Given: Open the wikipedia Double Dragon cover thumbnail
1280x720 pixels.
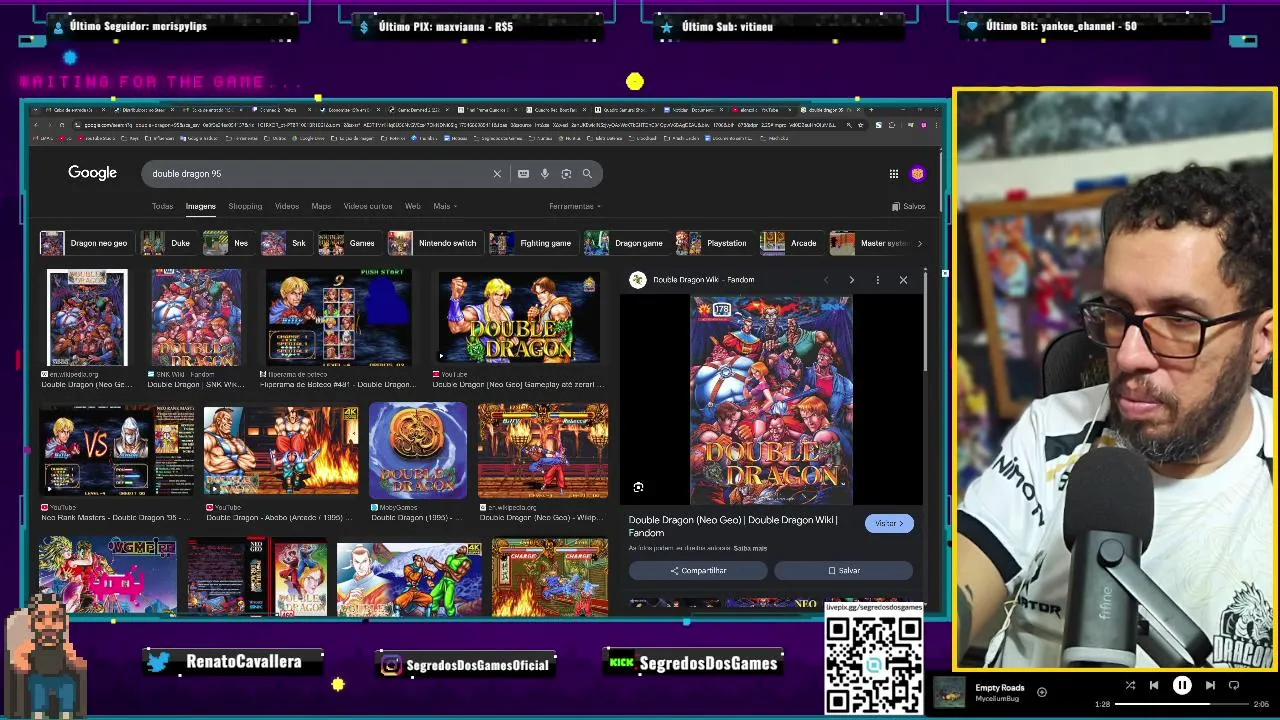Looking at the screenshot, I should click(x=87, y=318).
